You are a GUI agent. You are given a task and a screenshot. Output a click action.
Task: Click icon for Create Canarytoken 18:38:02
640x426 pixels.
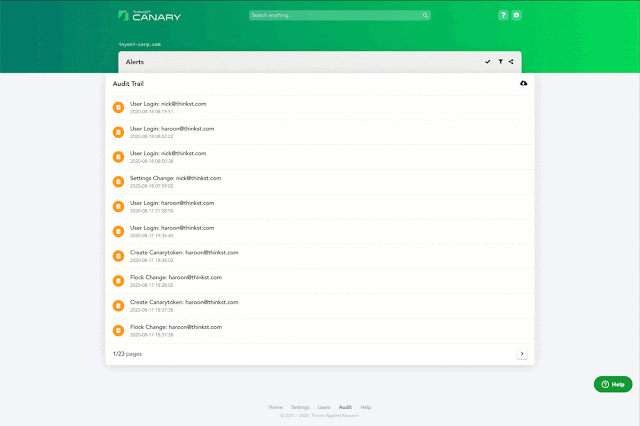[x=118, y=256]
